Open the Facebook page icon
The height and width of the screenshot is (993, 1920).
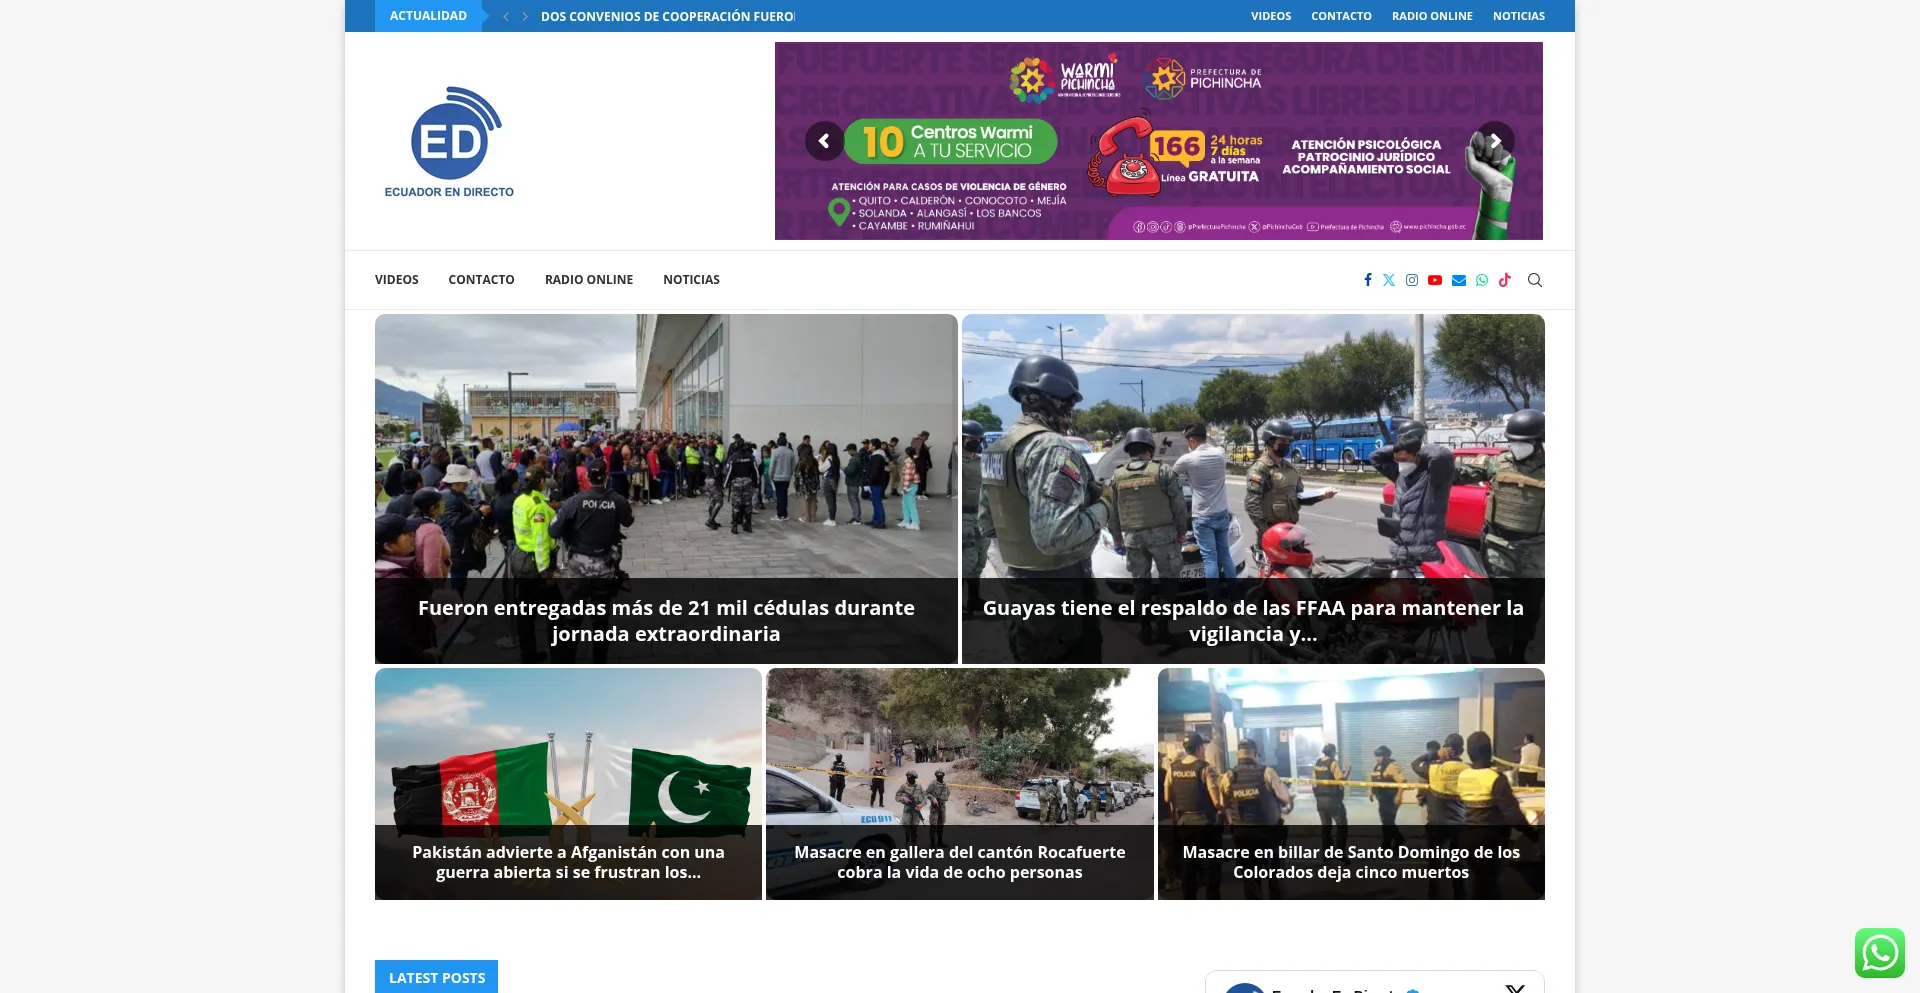pyautogui.click(x=1367, y=280)
